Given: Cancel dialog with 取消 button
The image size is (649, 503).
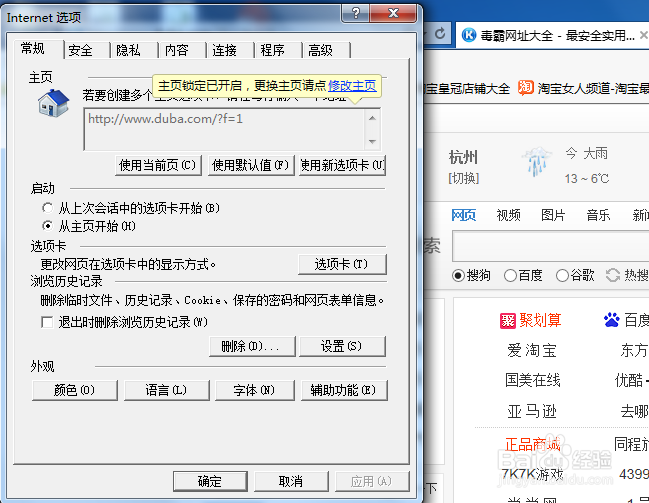Looking at the screenshot, I should [x=291, y=481].
